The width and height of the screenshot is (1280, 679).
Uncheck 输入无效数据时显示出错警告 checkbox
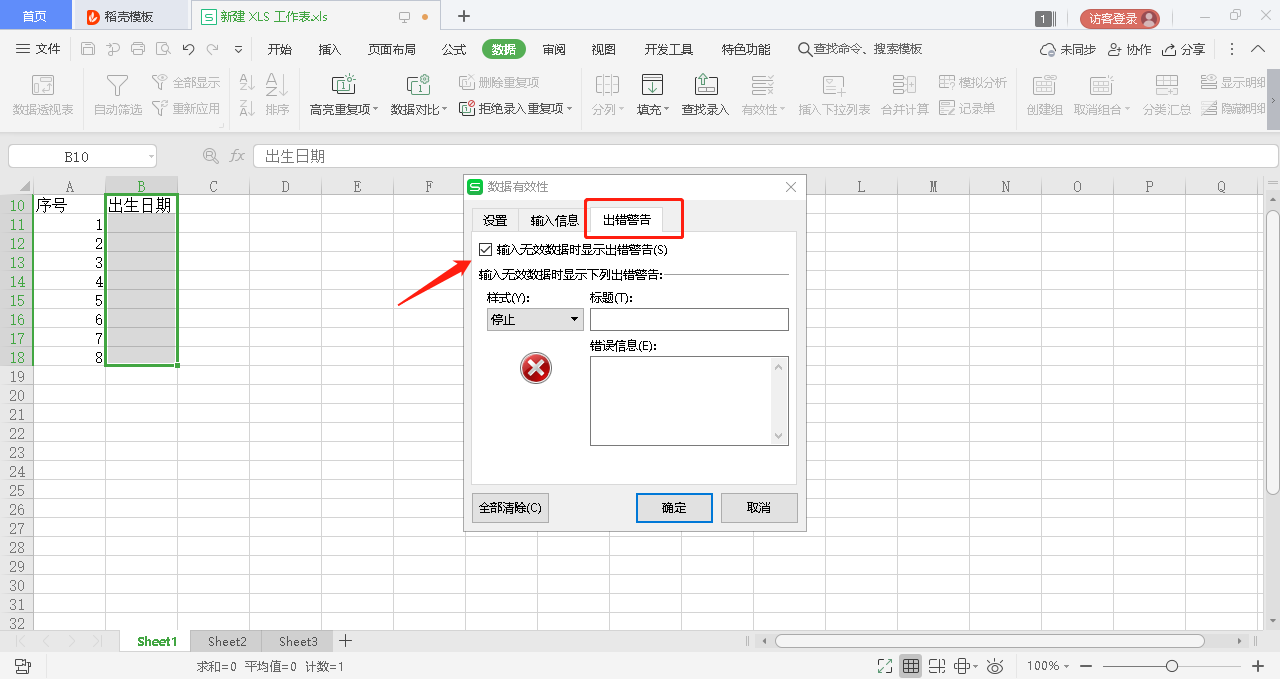pos(486,250)
